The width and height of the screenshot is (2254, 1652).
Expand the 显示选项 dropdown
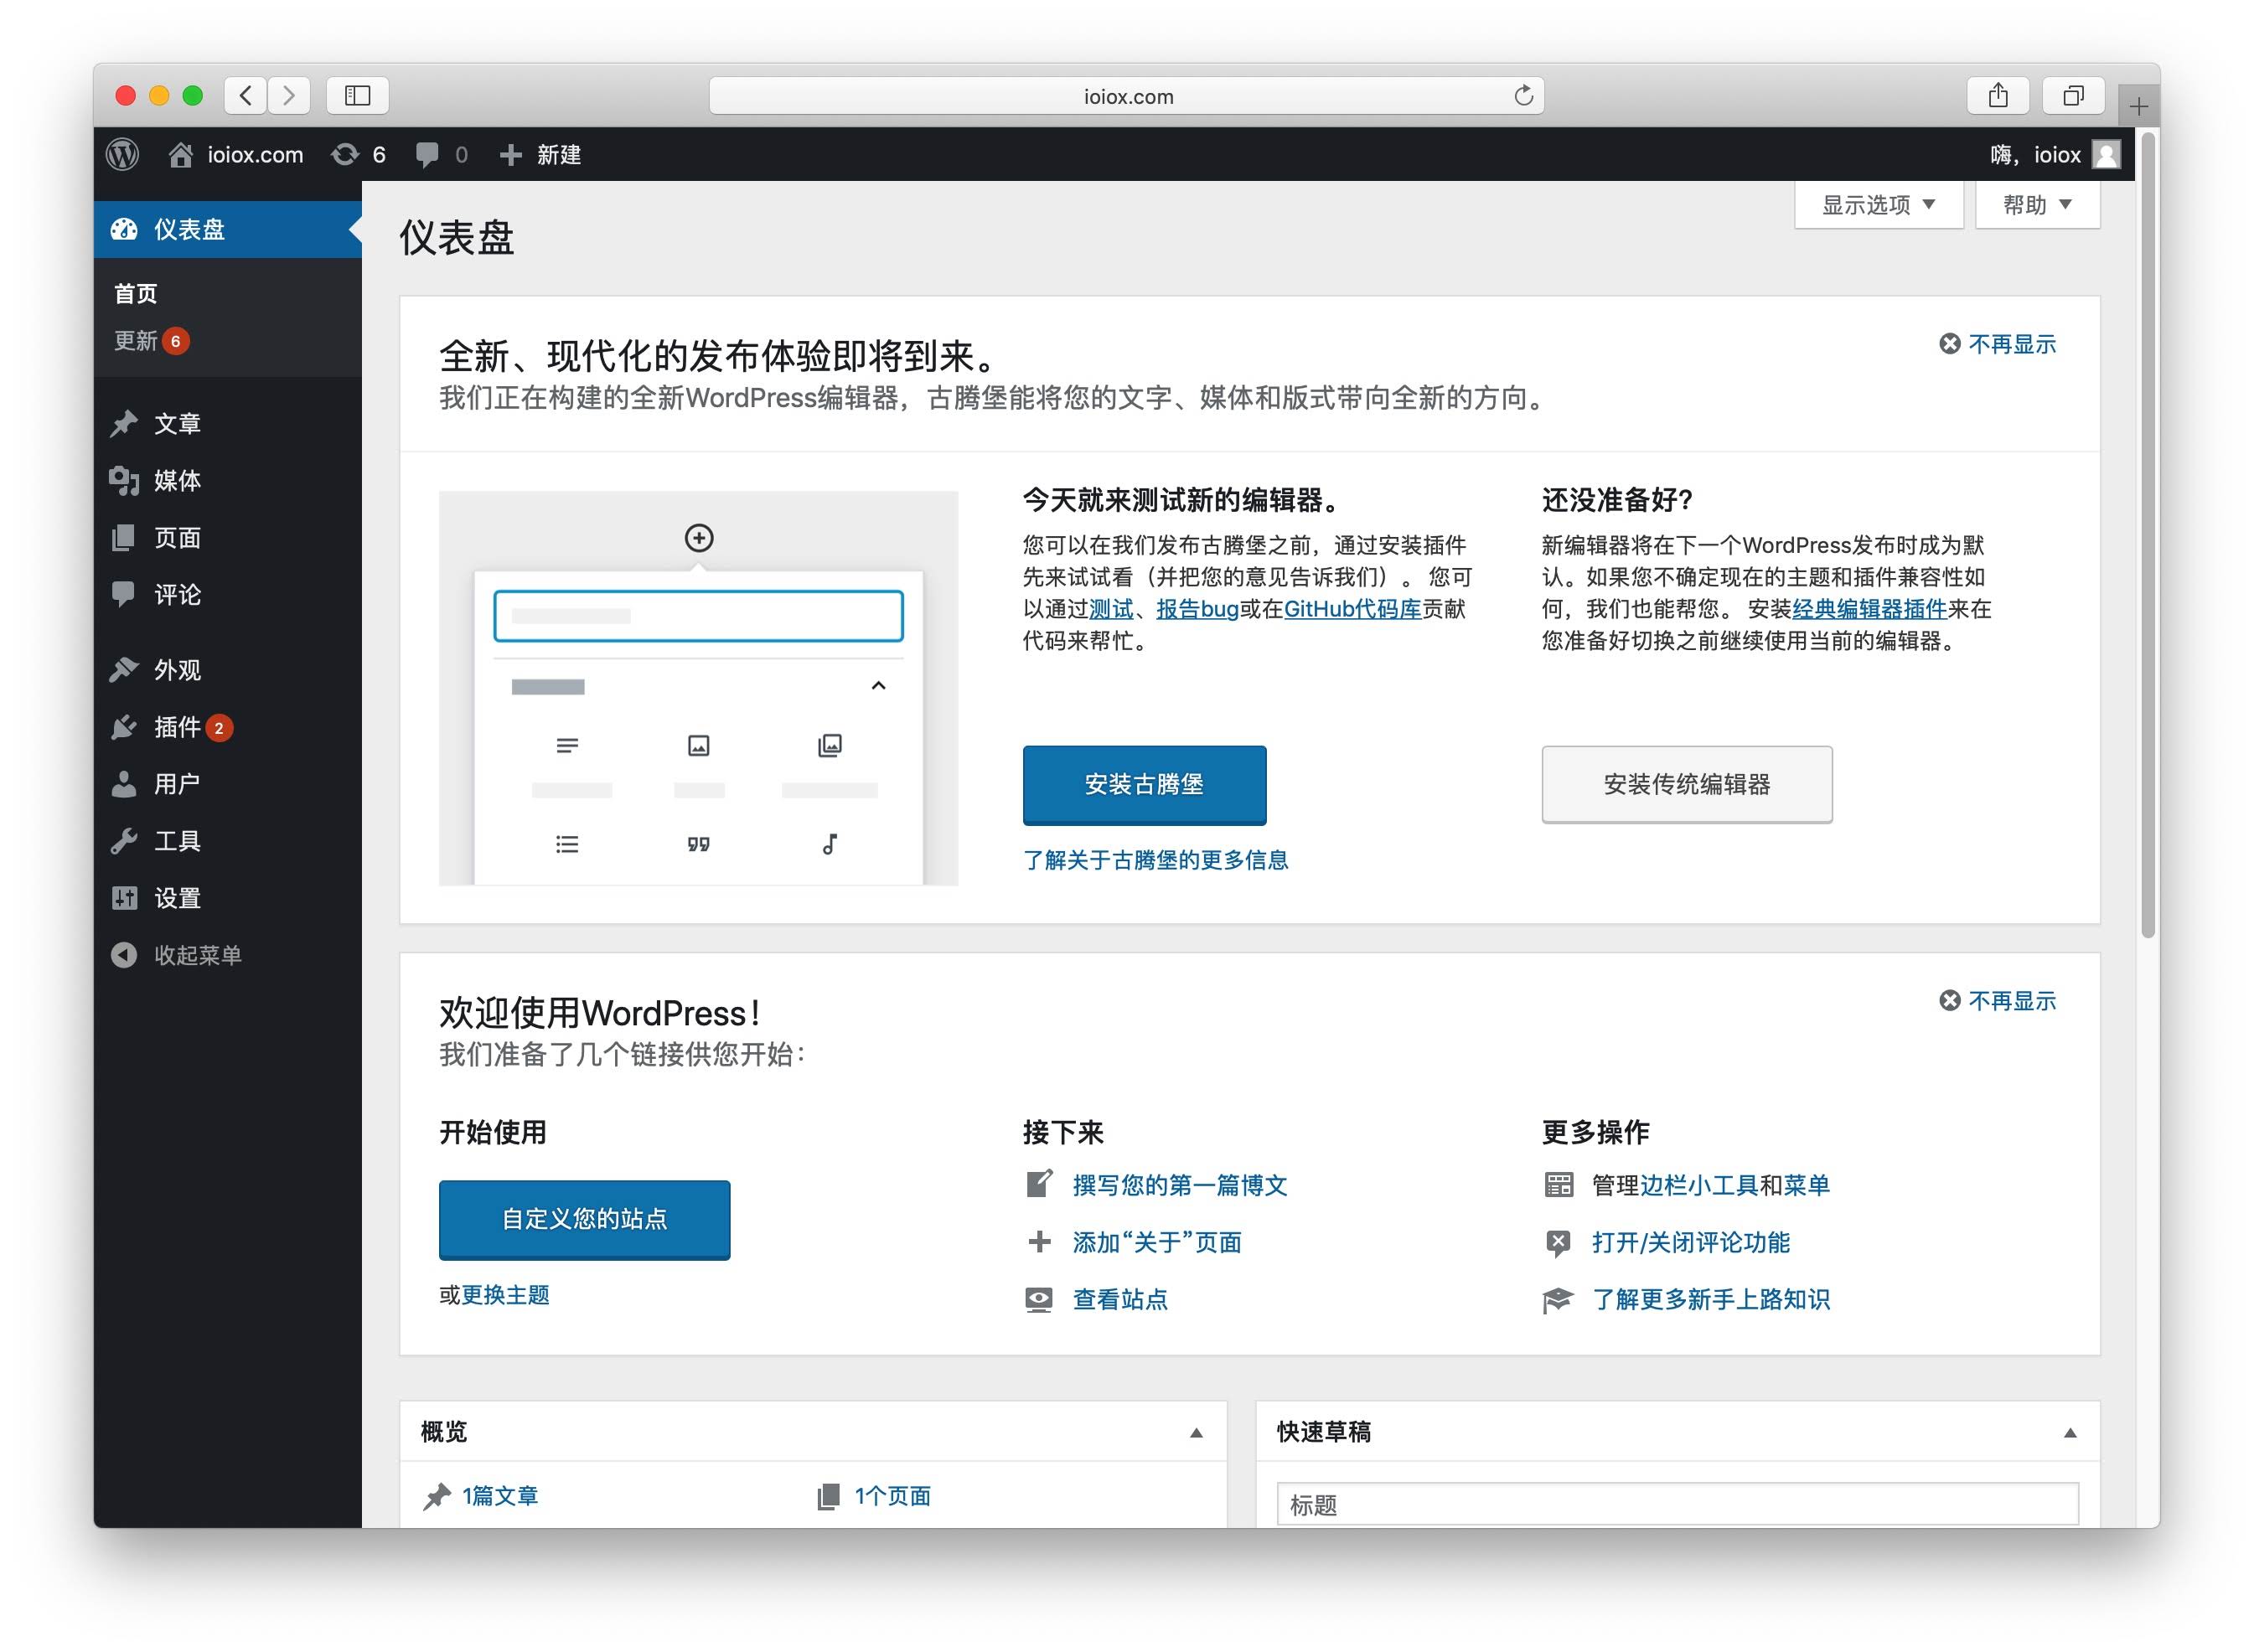pos(1877,205)
